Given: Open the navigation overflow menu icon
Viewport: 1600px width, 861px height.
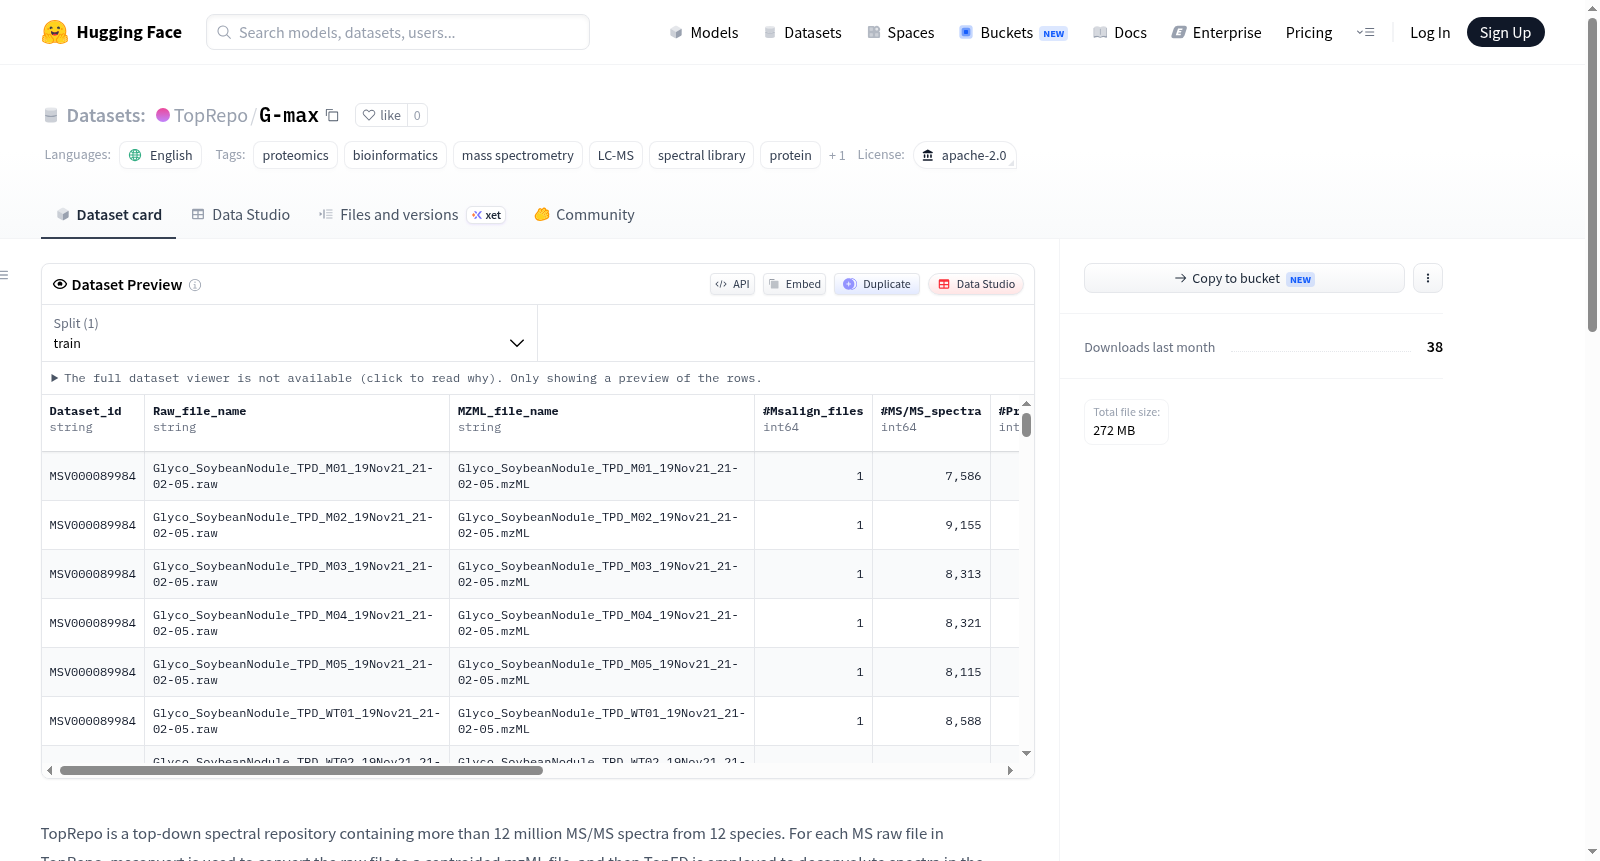Looking at the screenshot, I should (x=1365, y=32).
